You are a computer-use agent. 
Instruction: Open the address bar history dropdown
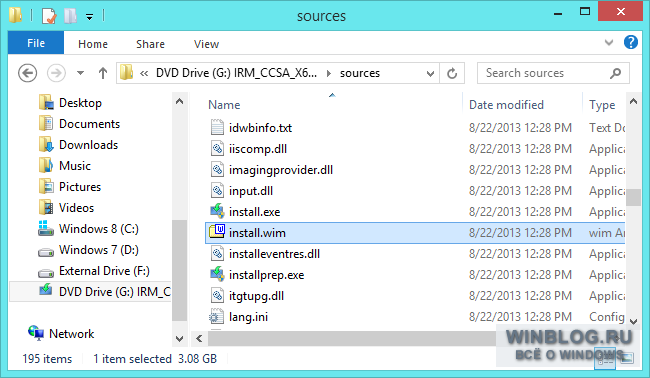[430, 73]
